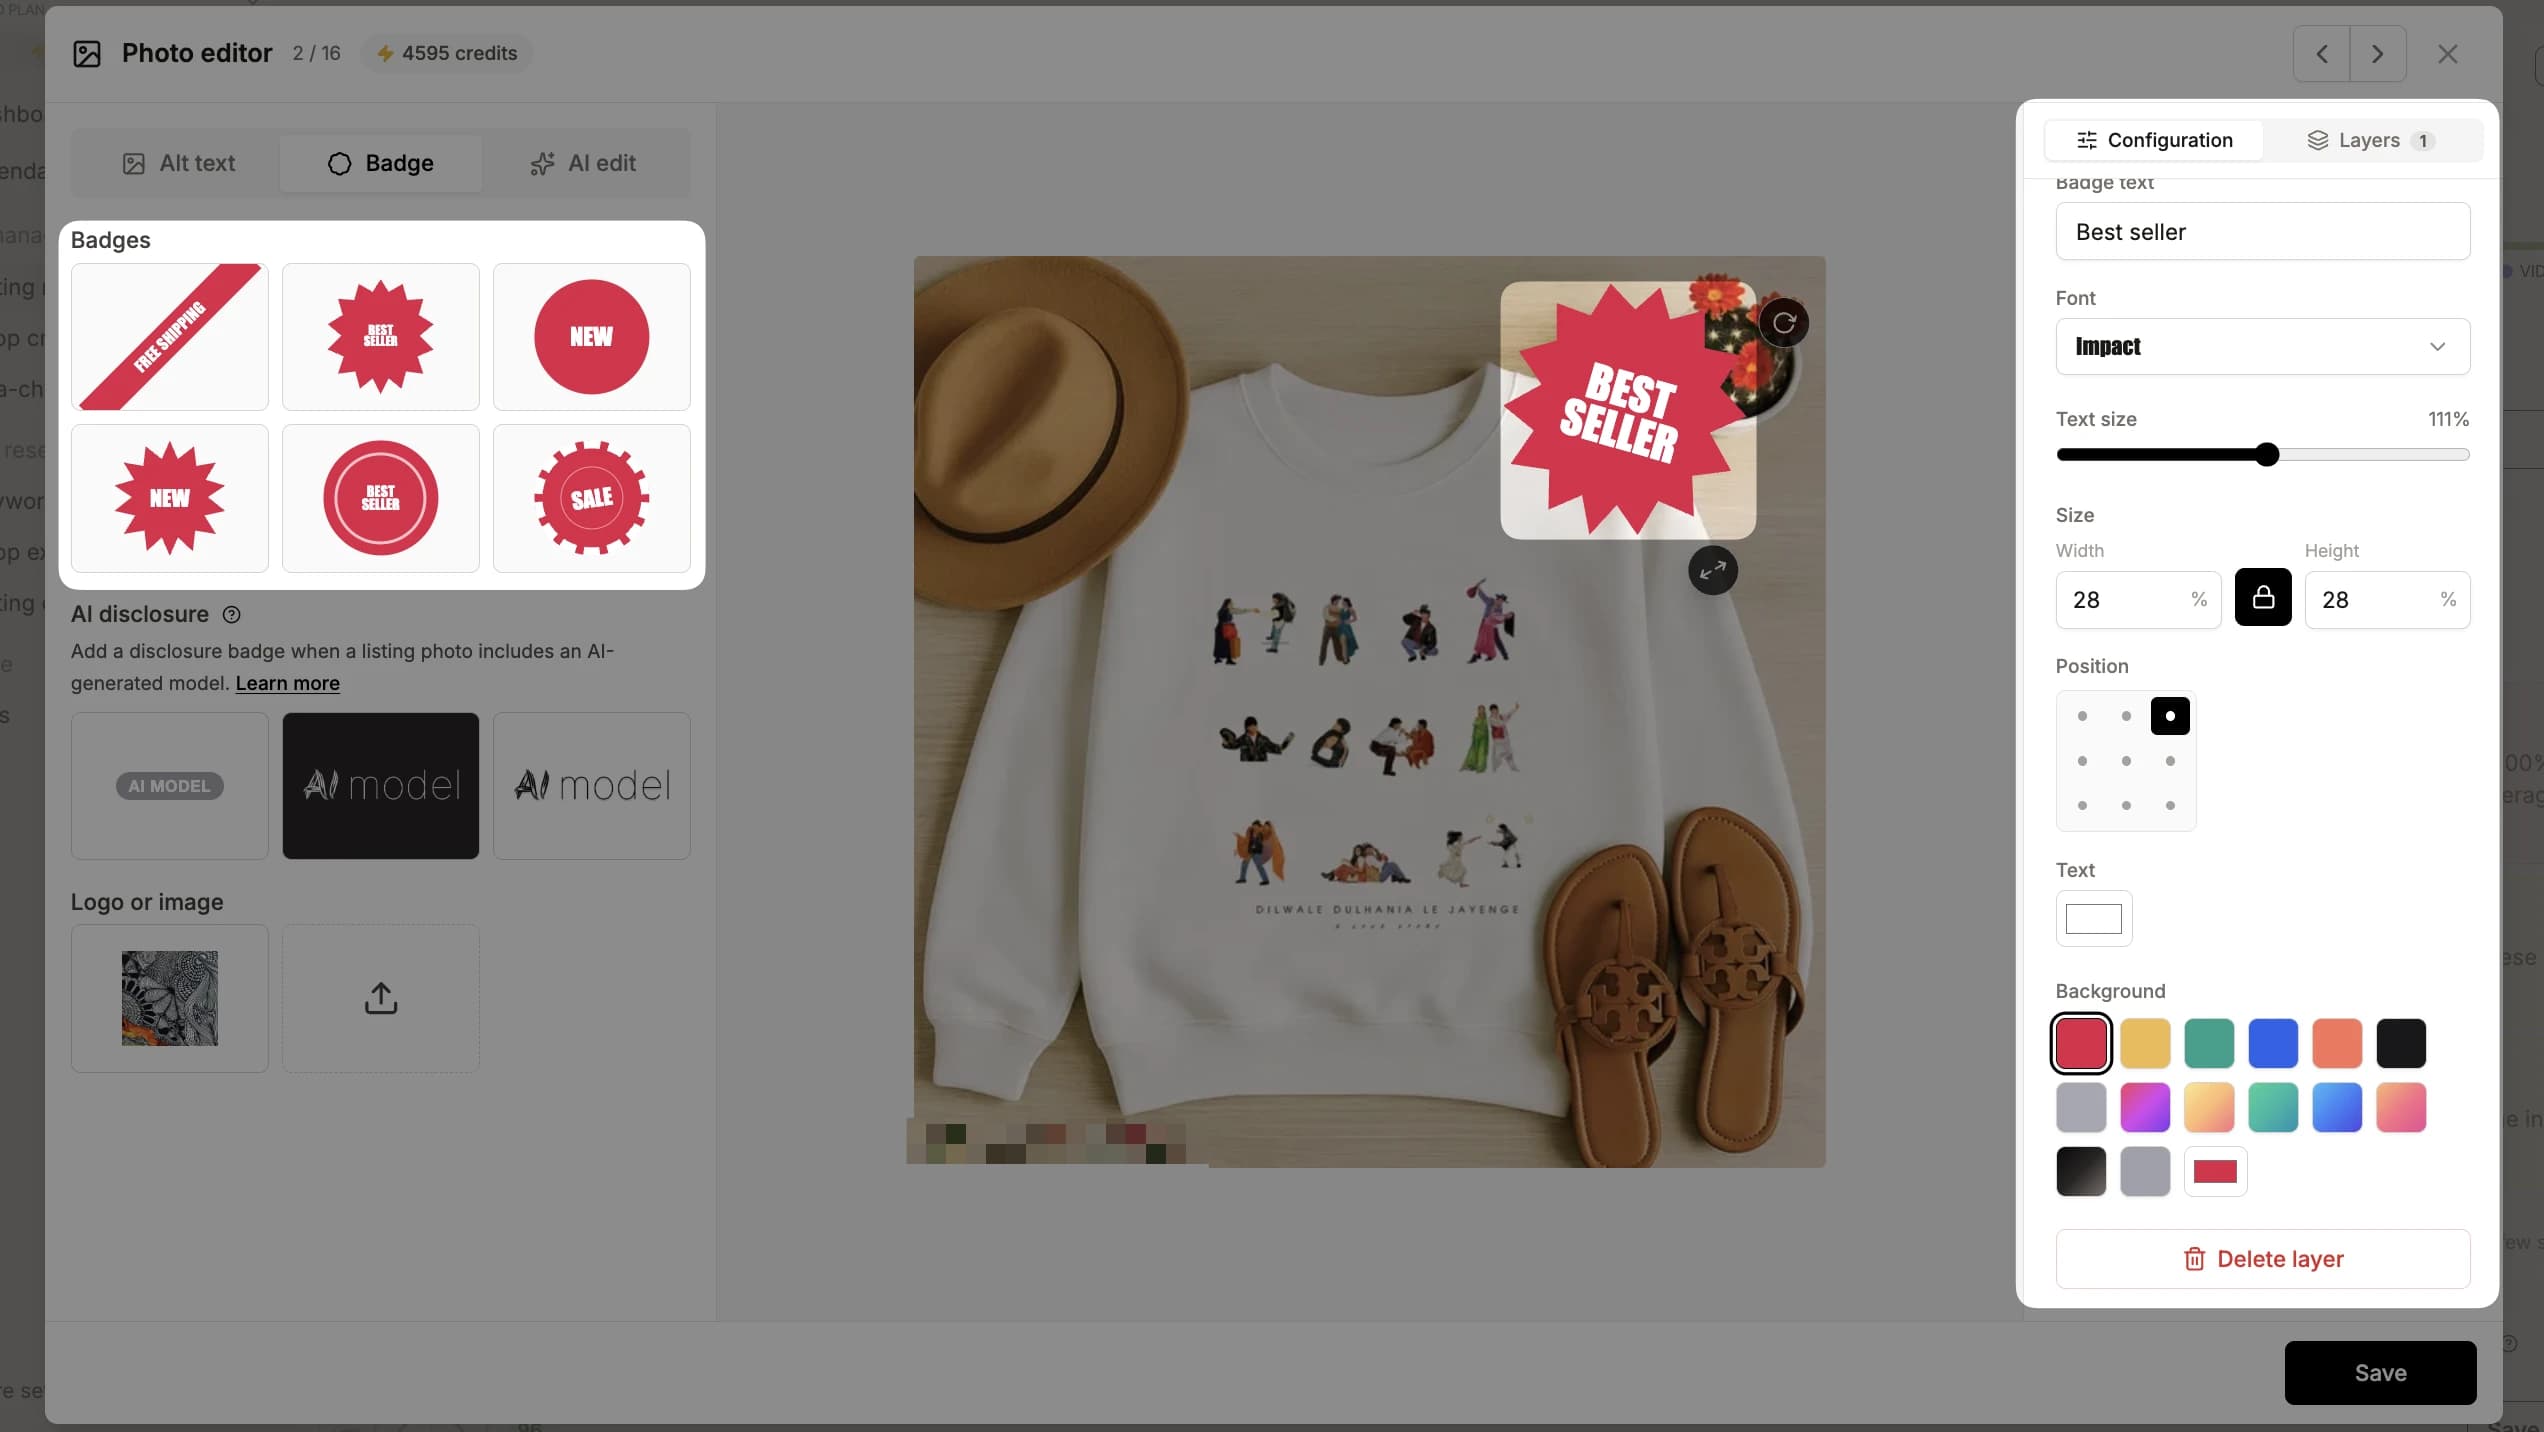Click the 4595 credits indicator
Screen dimensions: 2544x1432
click(x=446, y=53)
